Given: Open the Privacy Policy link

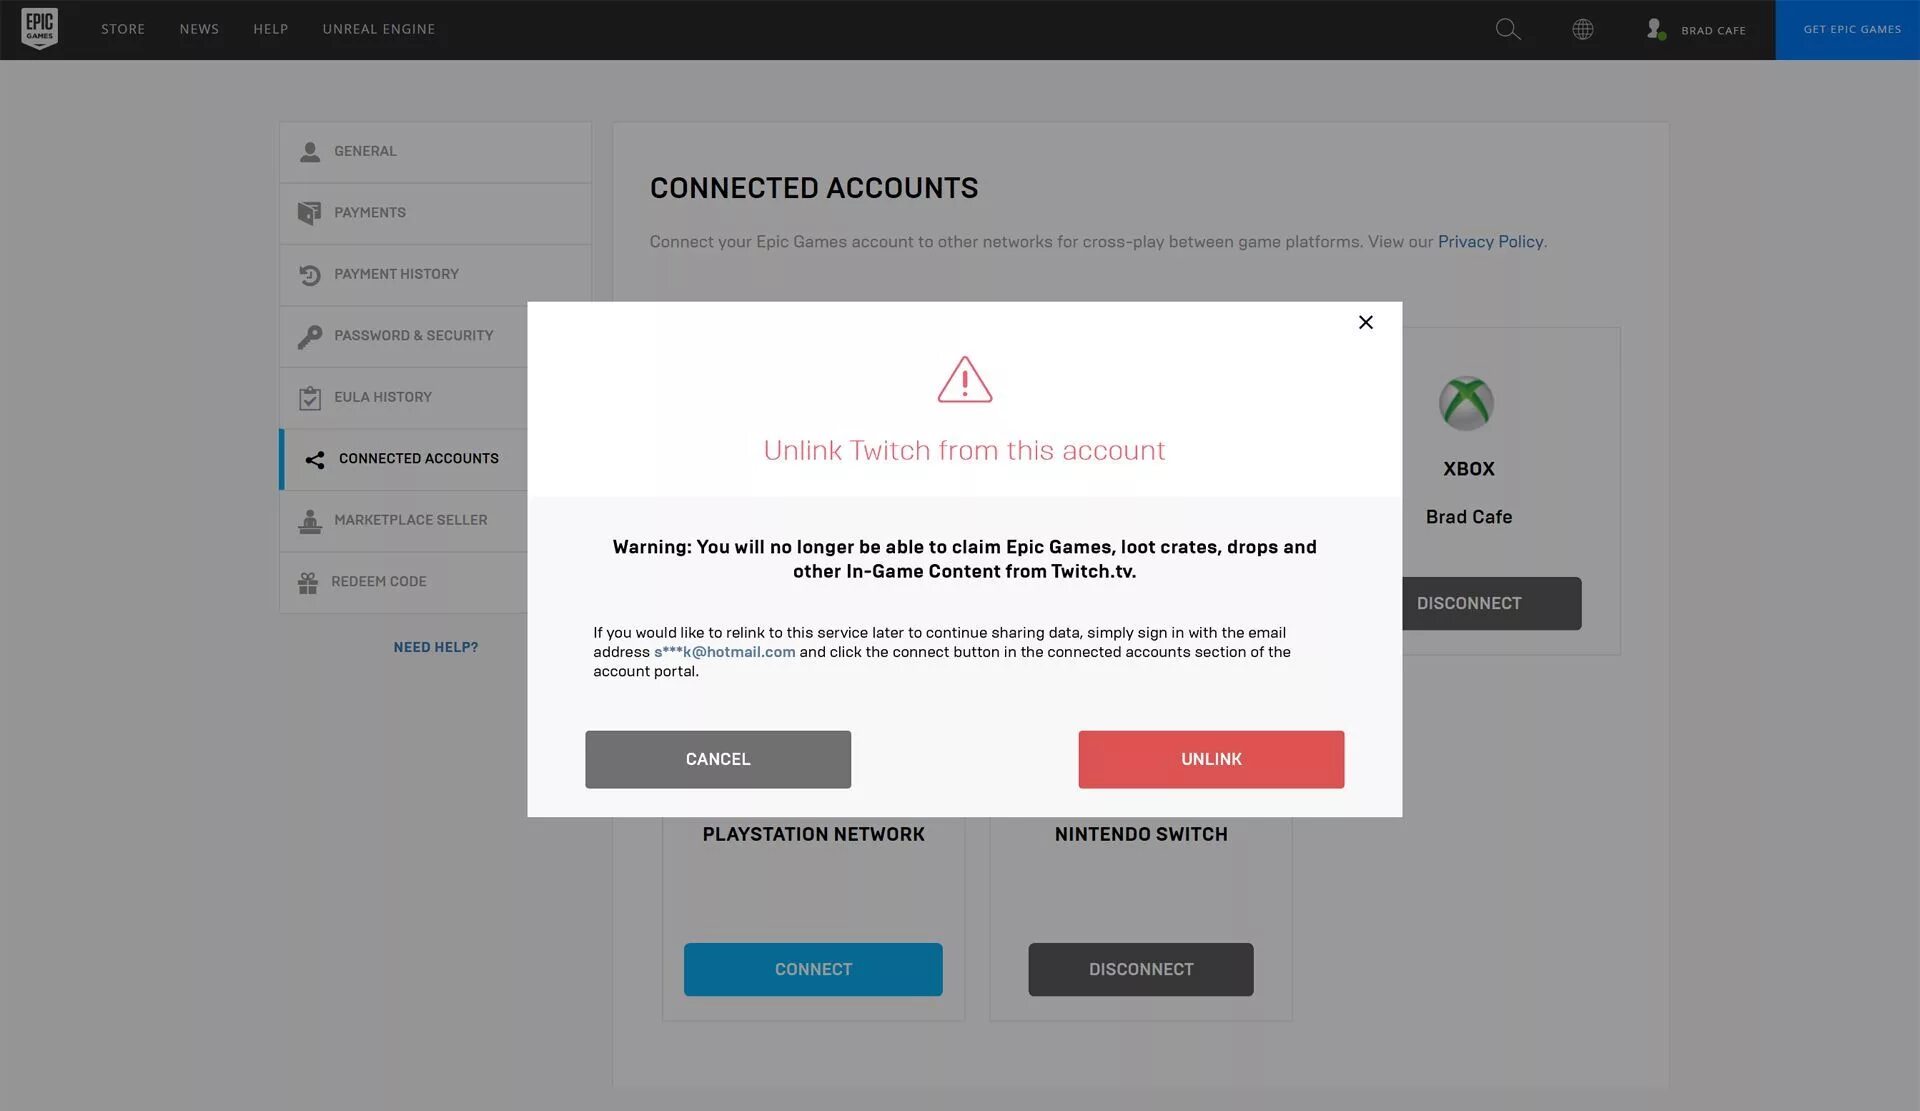Looking at the screenshot, I should click(1490, 241).
